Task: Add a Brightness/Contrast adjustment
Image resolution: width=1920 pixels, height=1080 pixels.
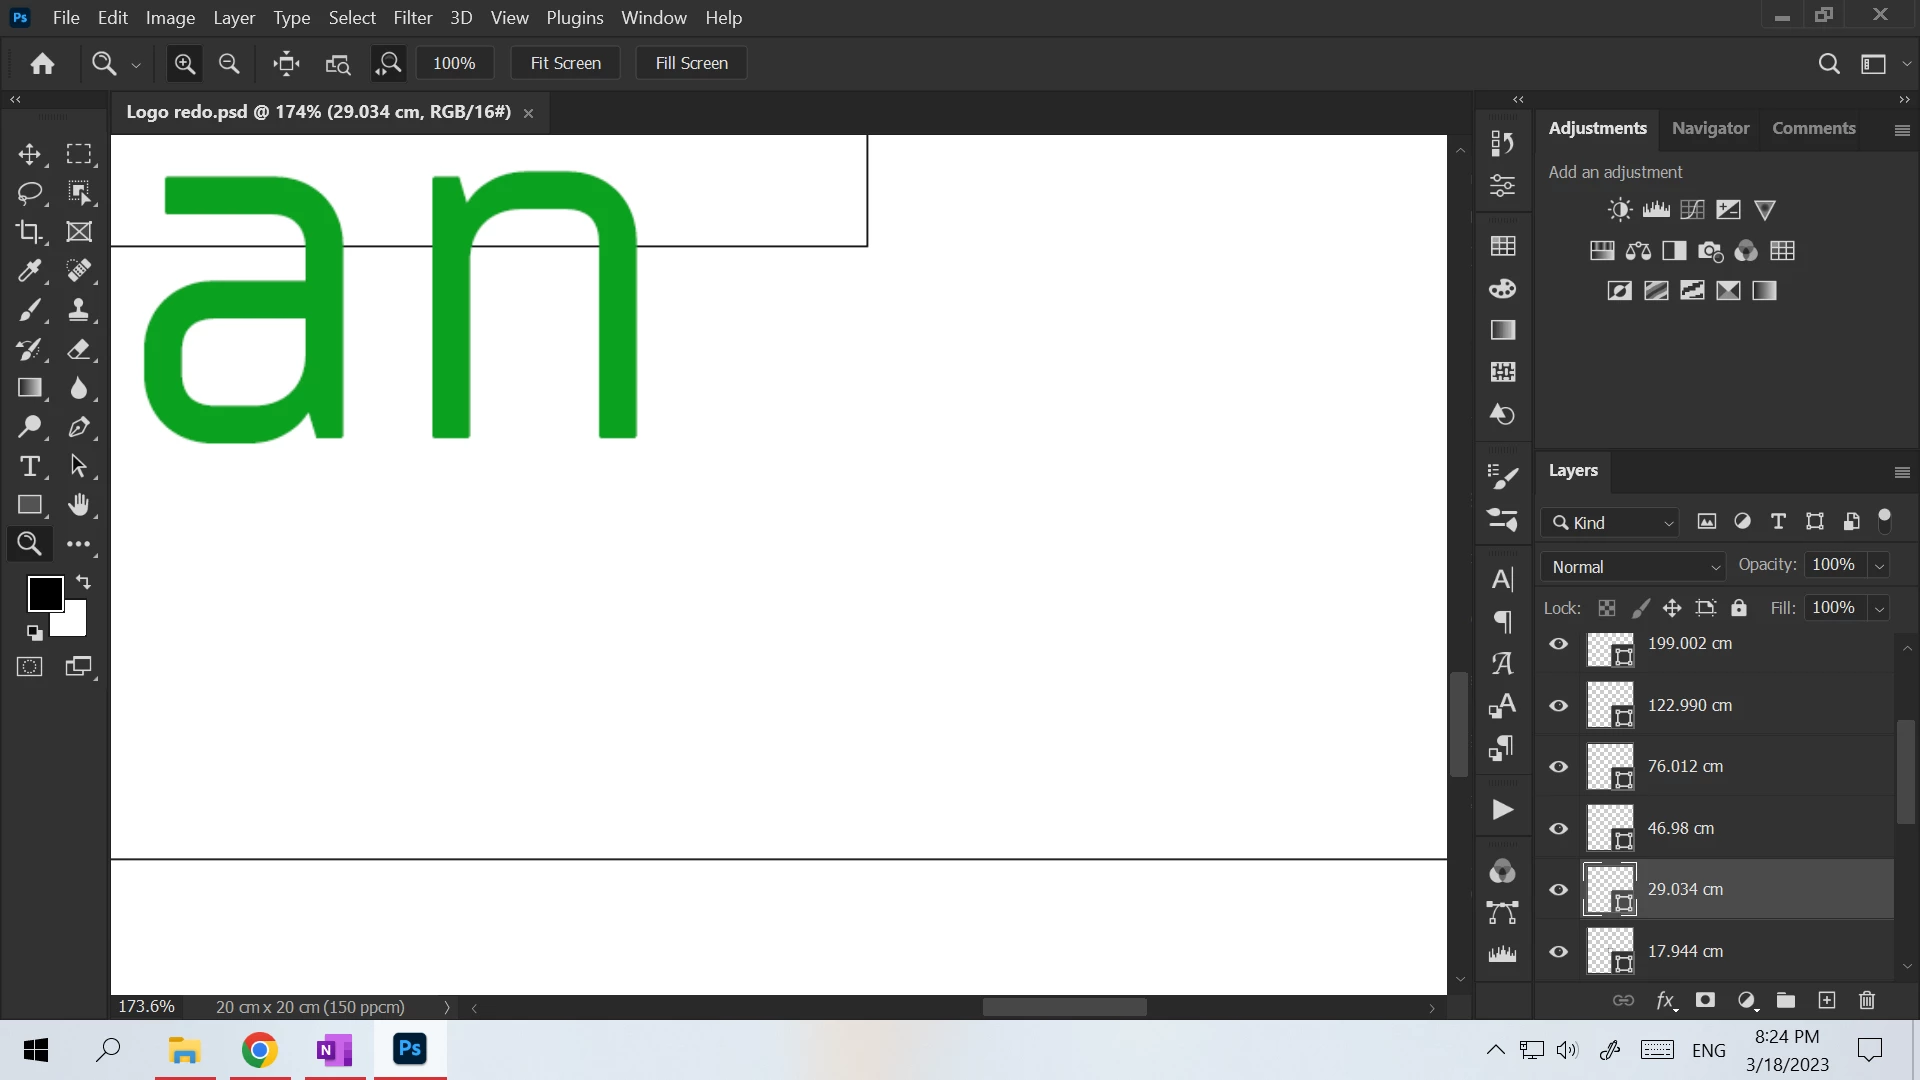Action: click(1620, 210)
